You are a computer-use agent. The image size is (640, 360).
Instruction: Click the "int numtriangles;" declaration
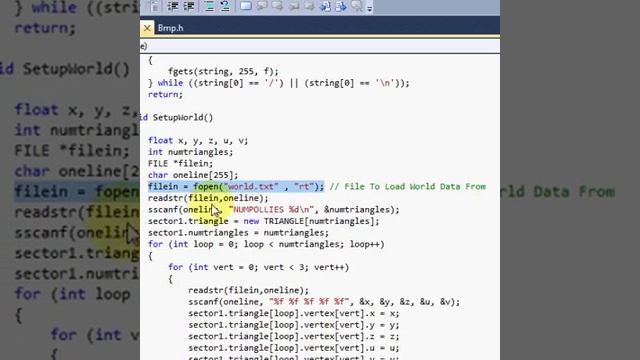tap(190, 152)
